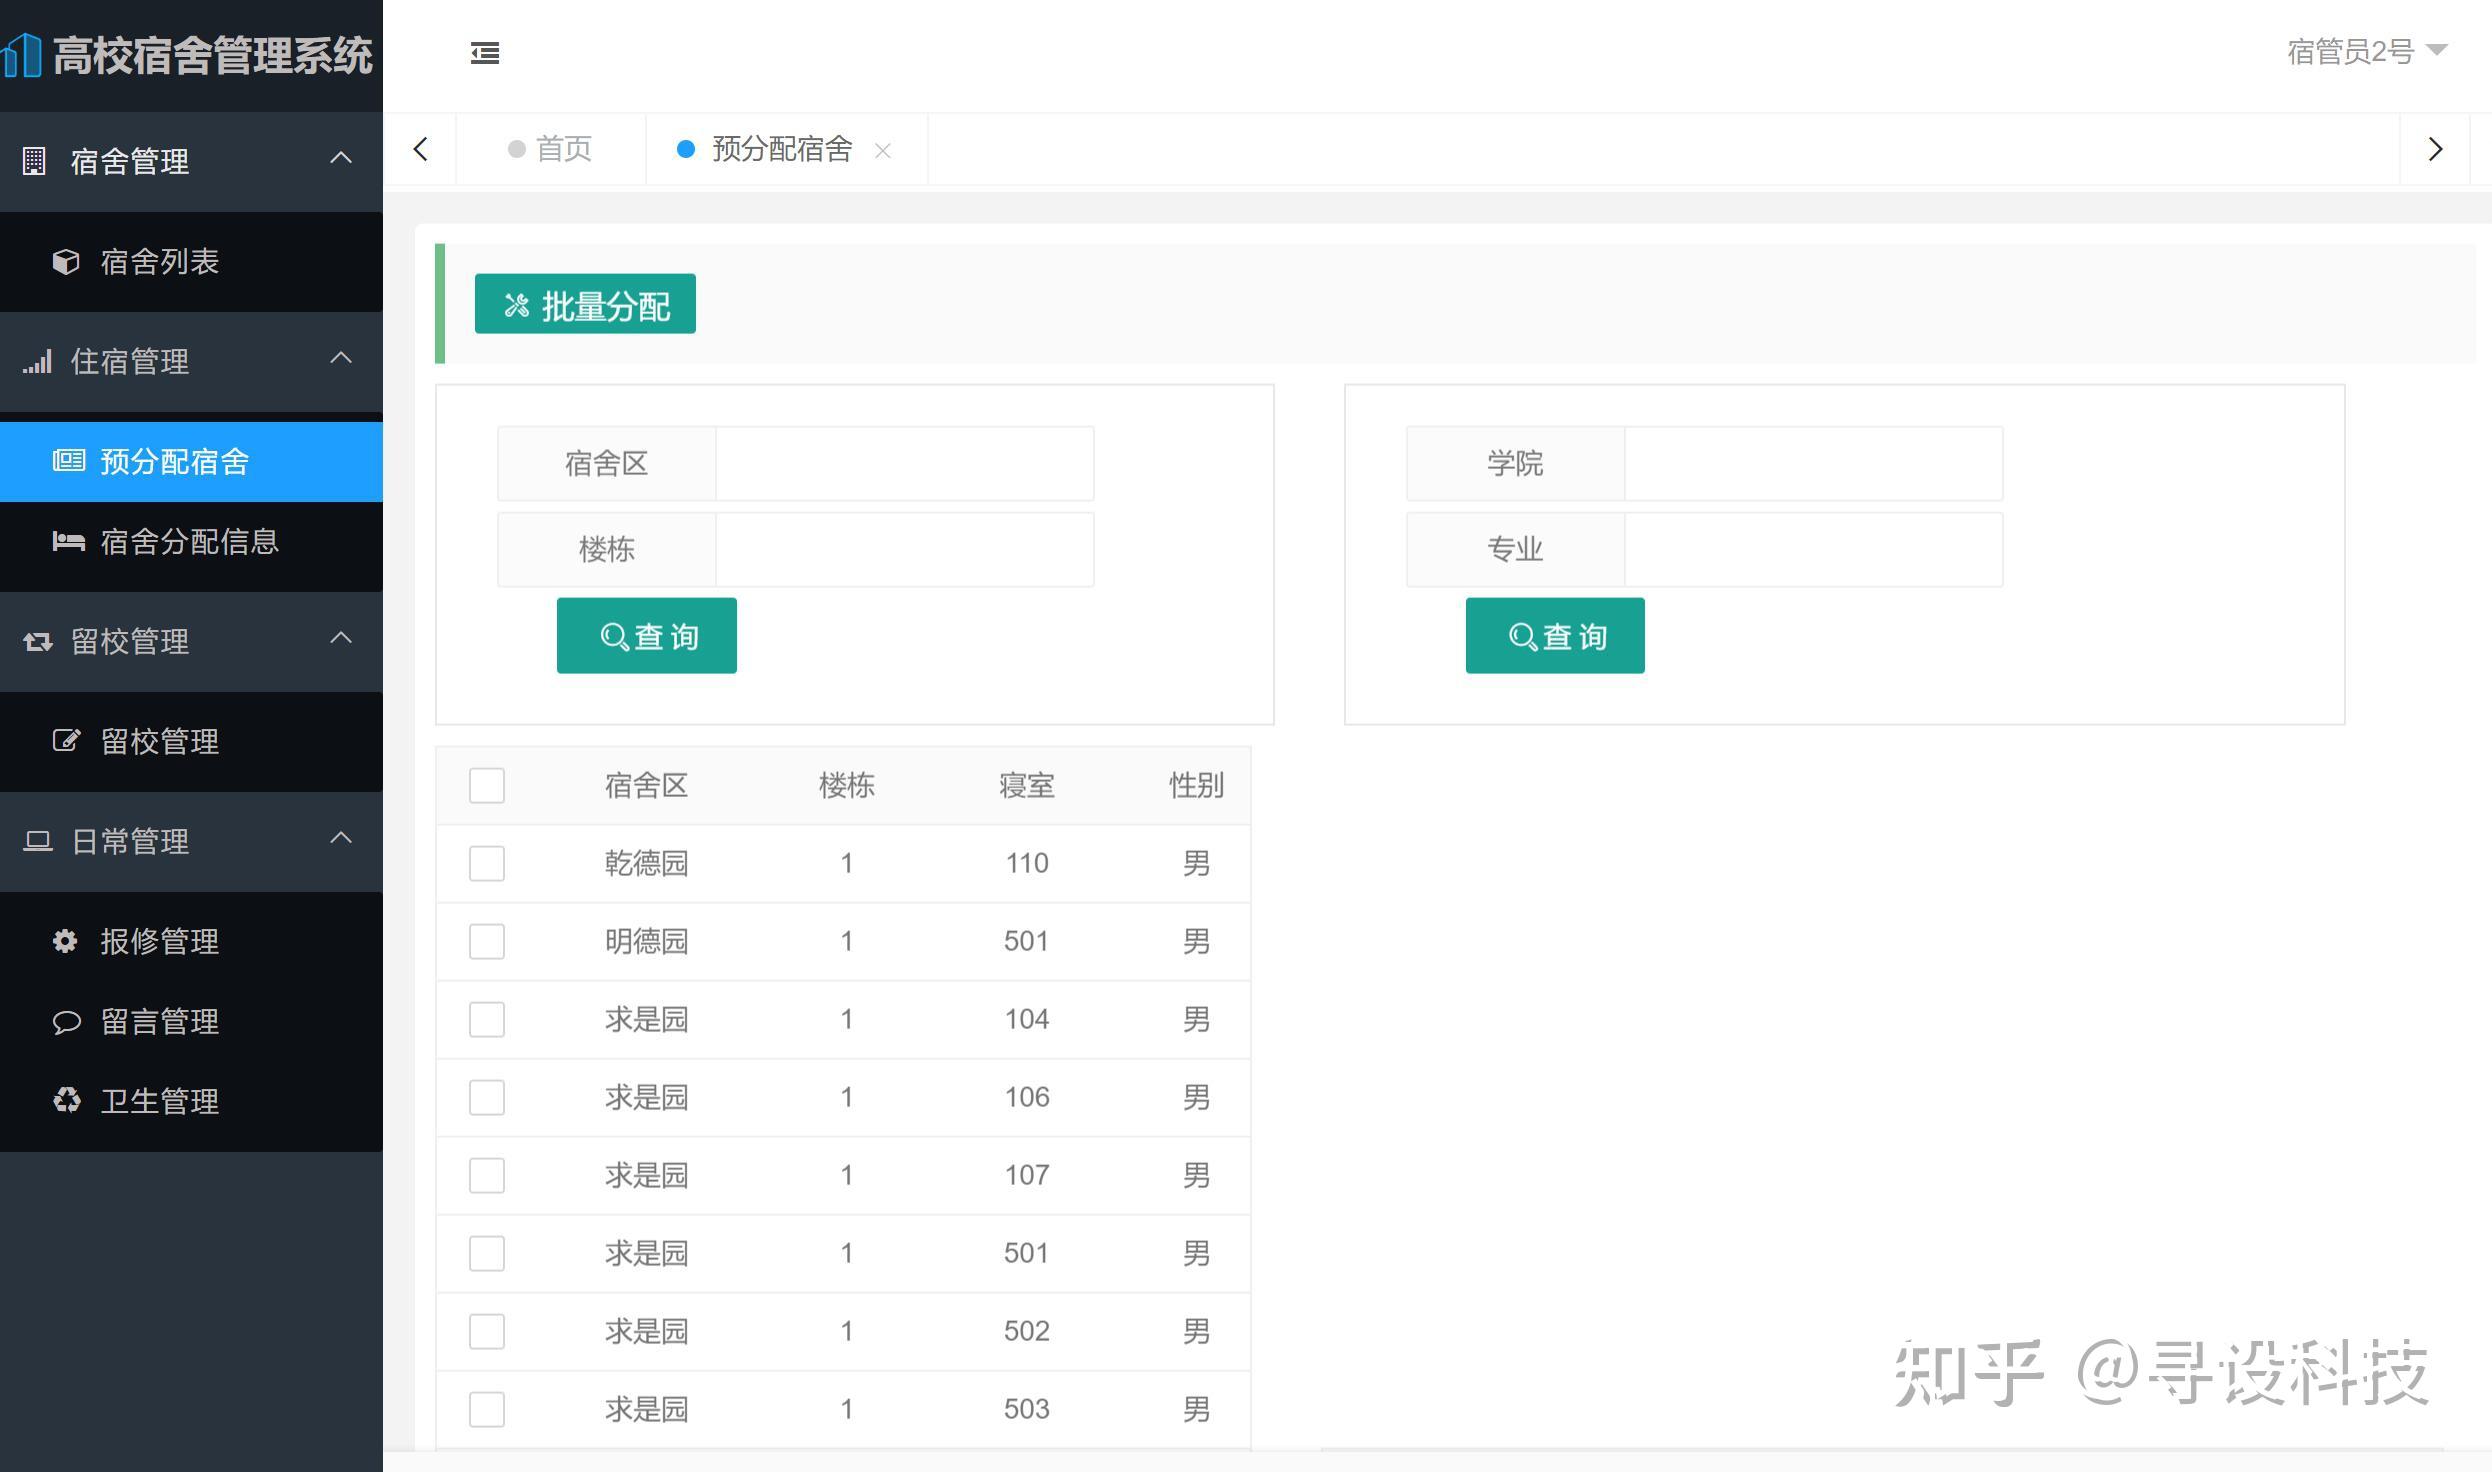Click the 预分配宿舍 sidebar list icon
The image size is (2492, 1472).
tap(69, 460)
